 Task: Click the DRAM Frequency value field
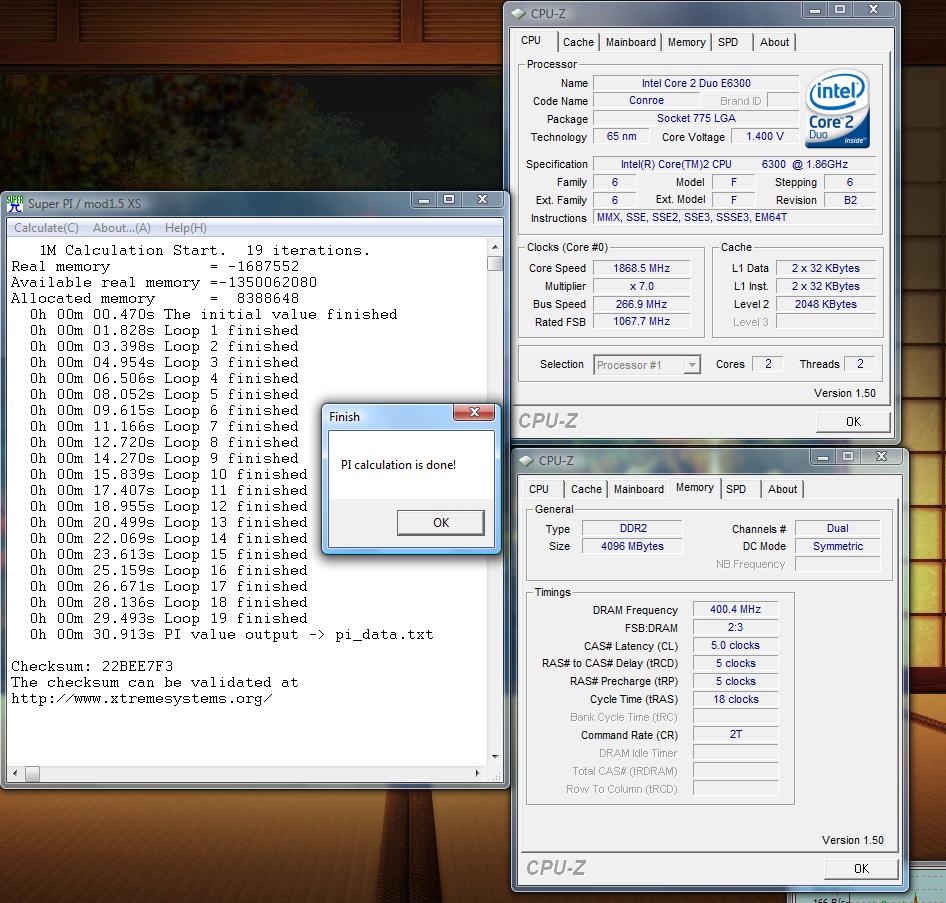(735, 609)
